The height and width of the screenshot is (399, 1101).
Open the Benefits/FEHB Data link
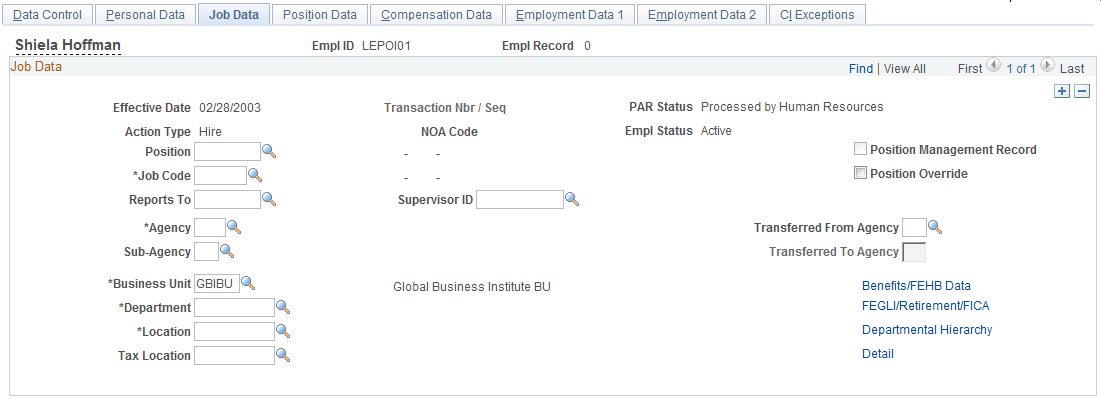916,286
